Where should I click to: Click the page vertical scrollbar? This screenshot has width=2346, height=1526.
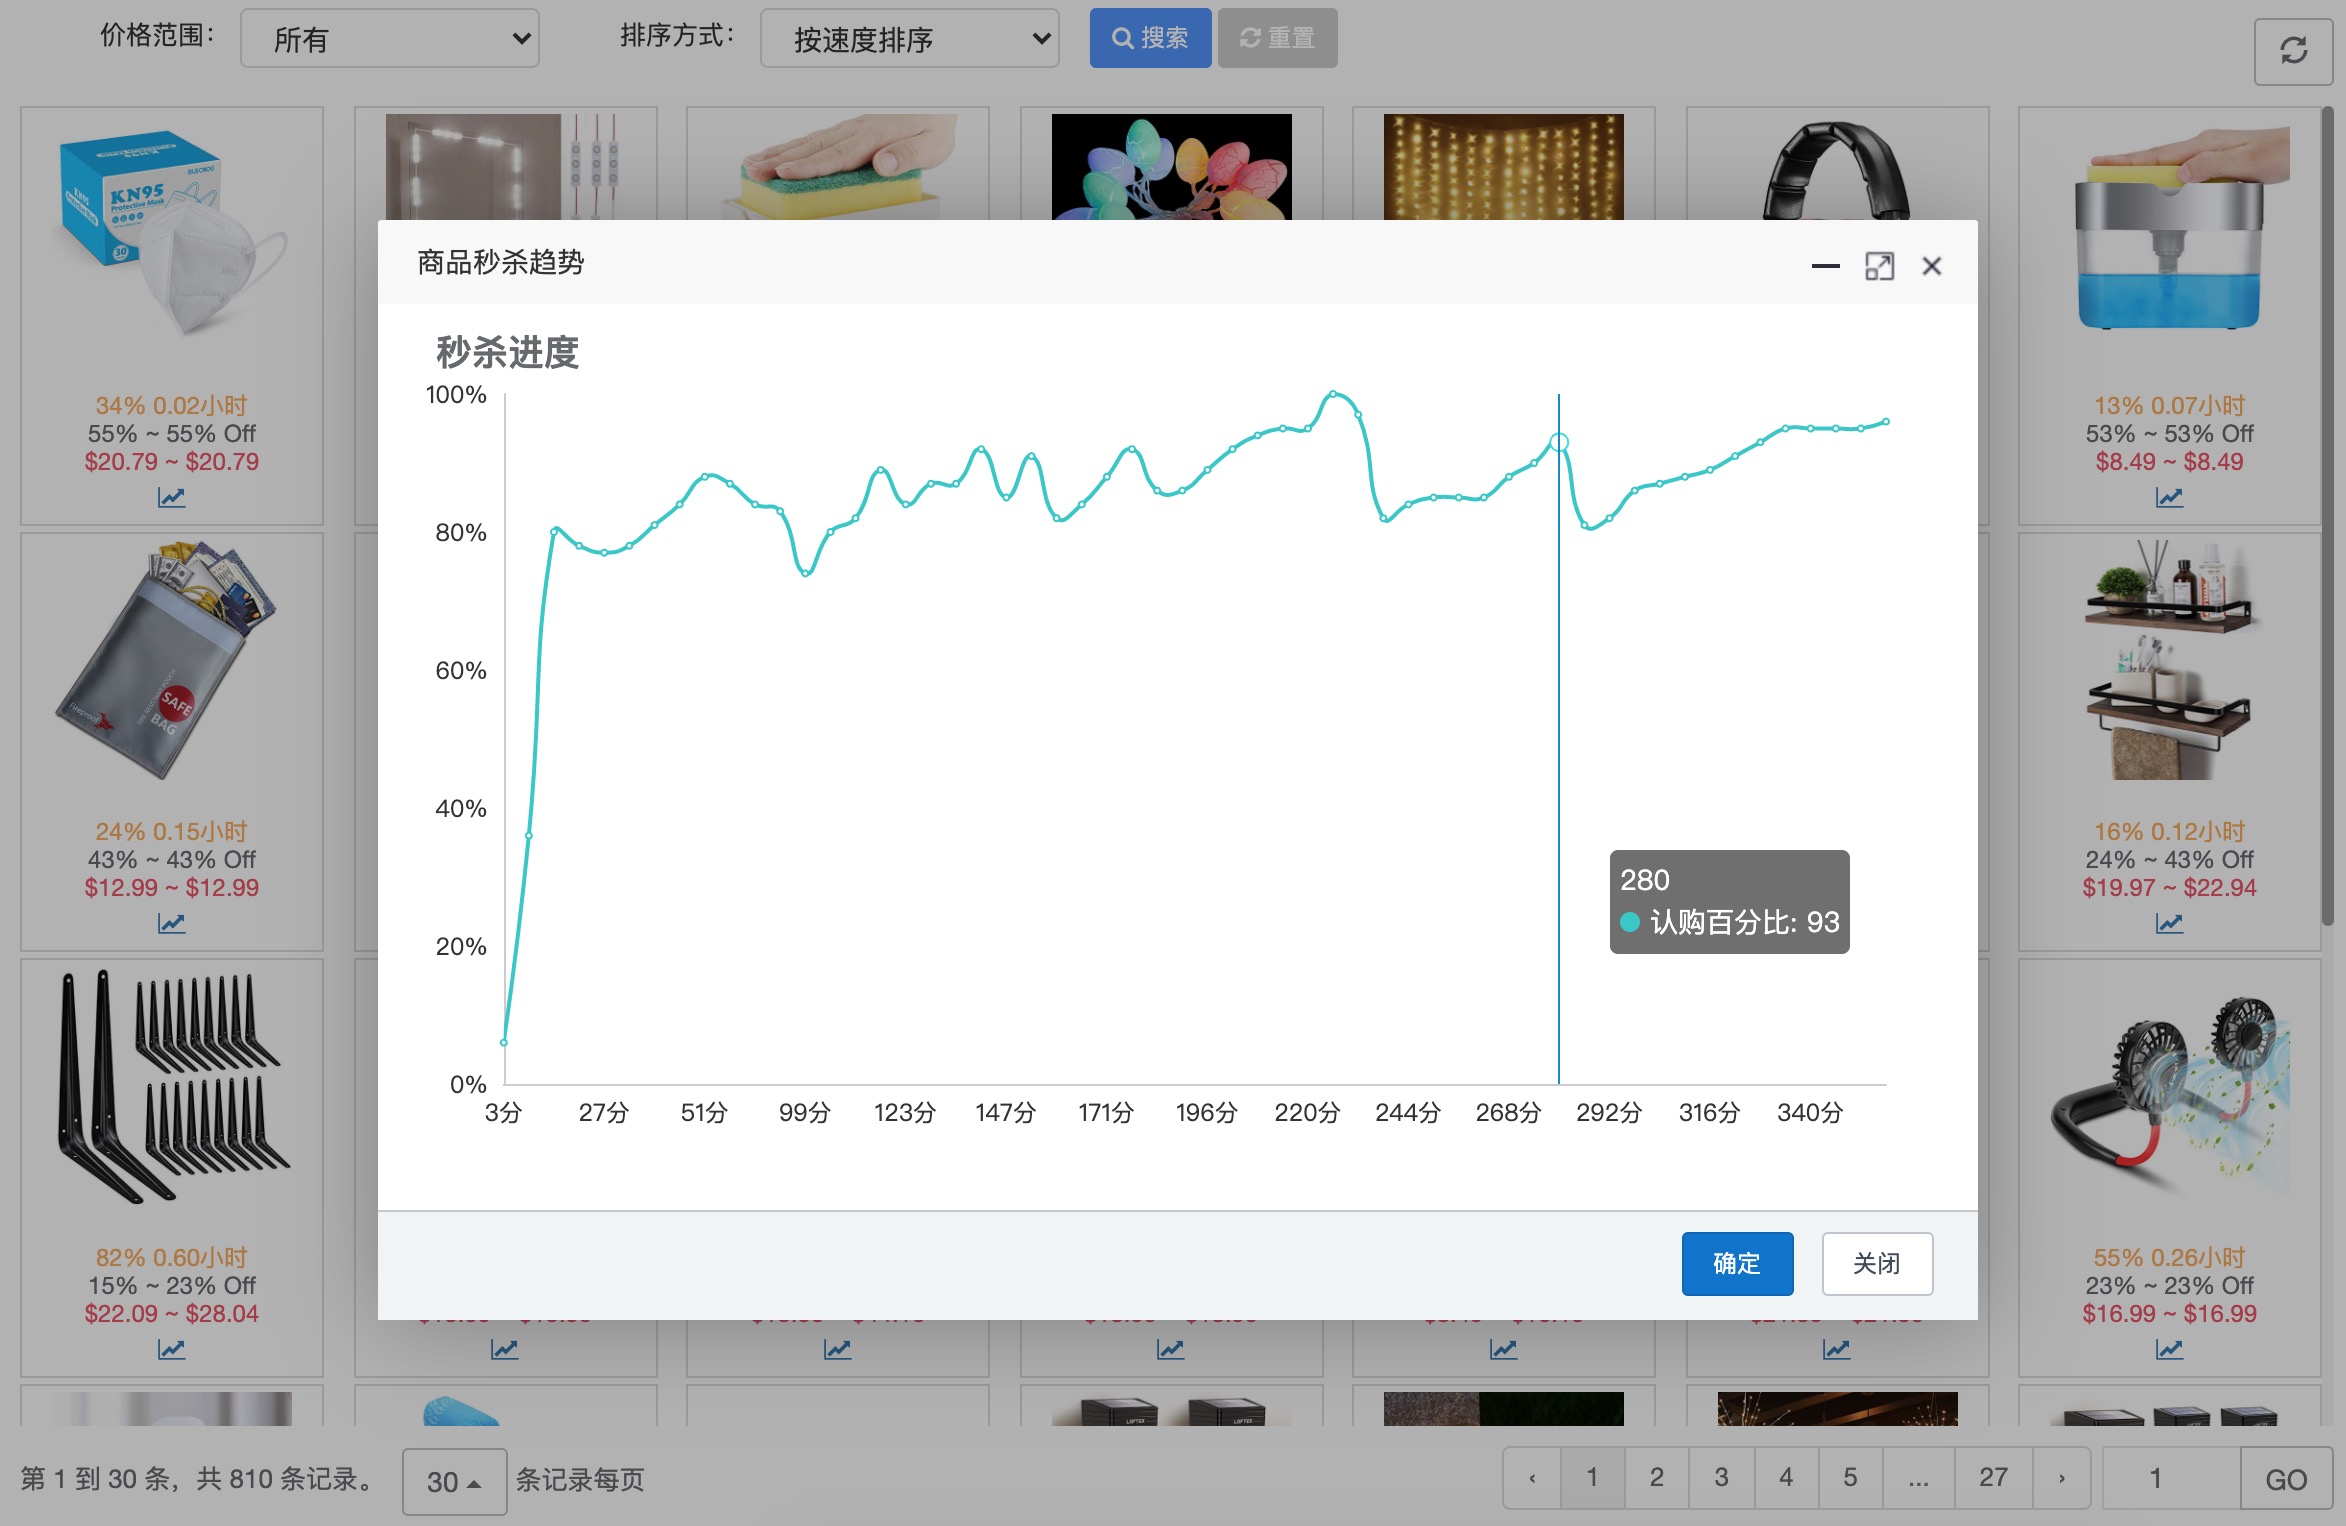2328,517
